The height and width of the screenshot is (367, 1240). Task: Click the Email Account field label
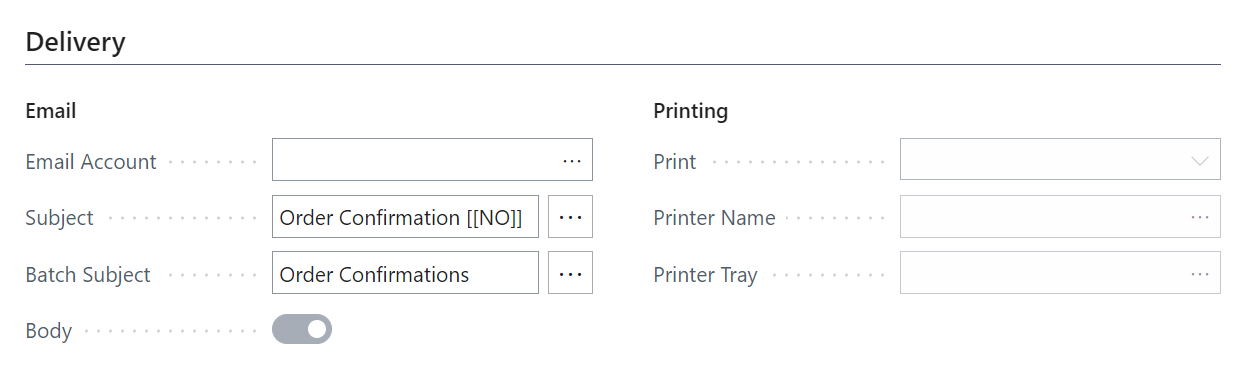[x=91, y=162]
